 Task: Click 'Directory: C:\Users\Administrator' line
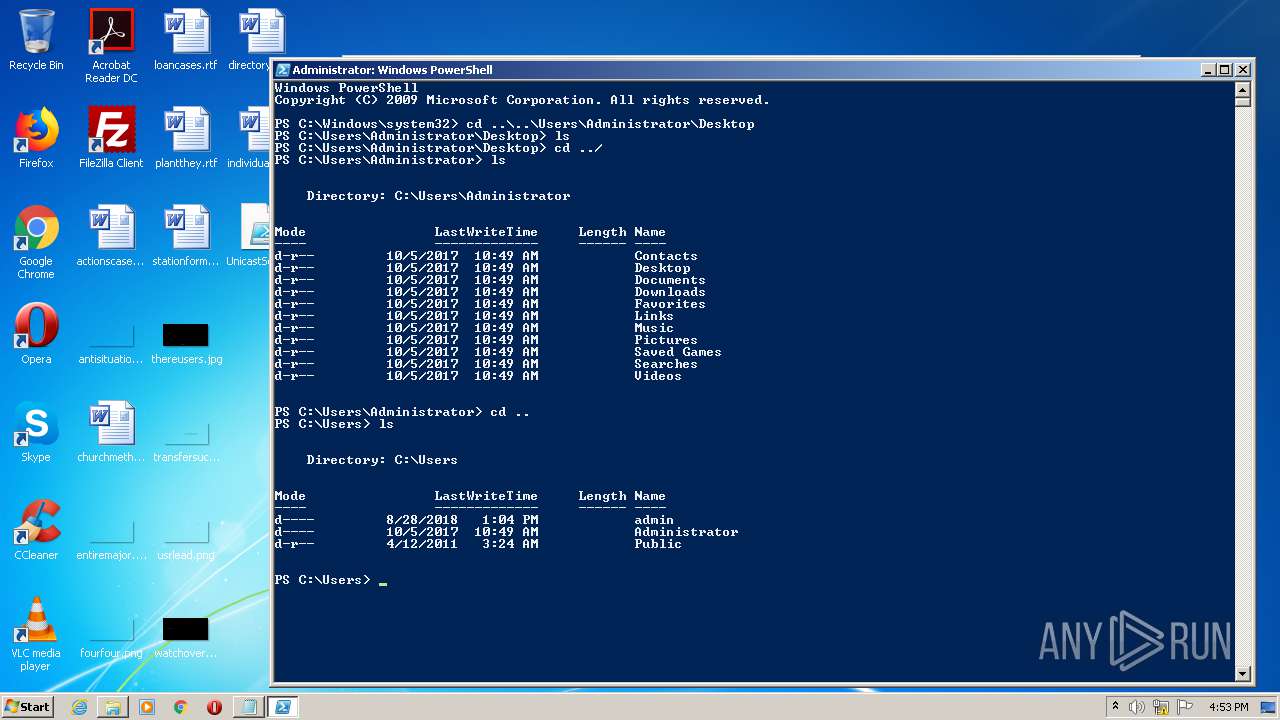[438, 196]
